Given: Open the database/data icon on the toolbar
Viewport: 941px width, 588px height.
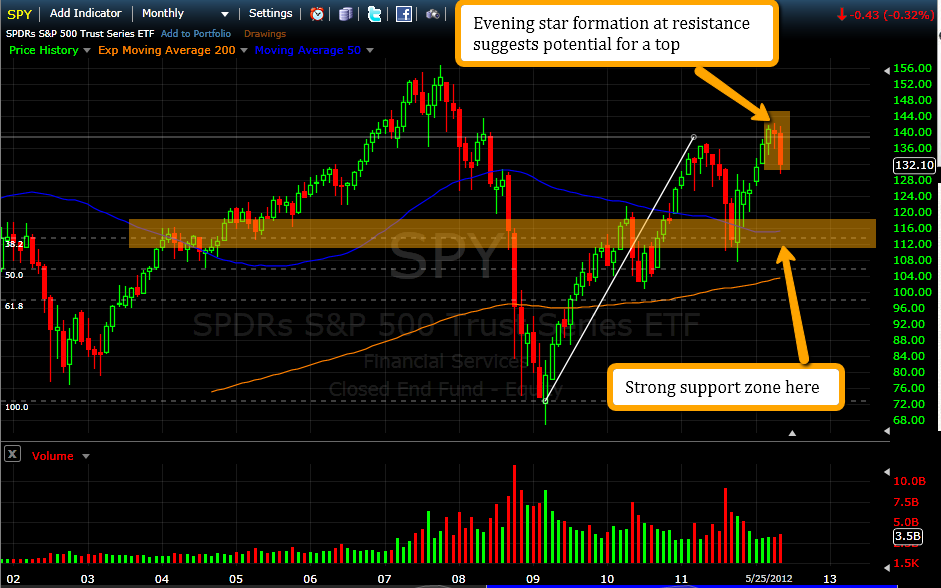Looking at the screenshot, I should (x=346, y=14).
